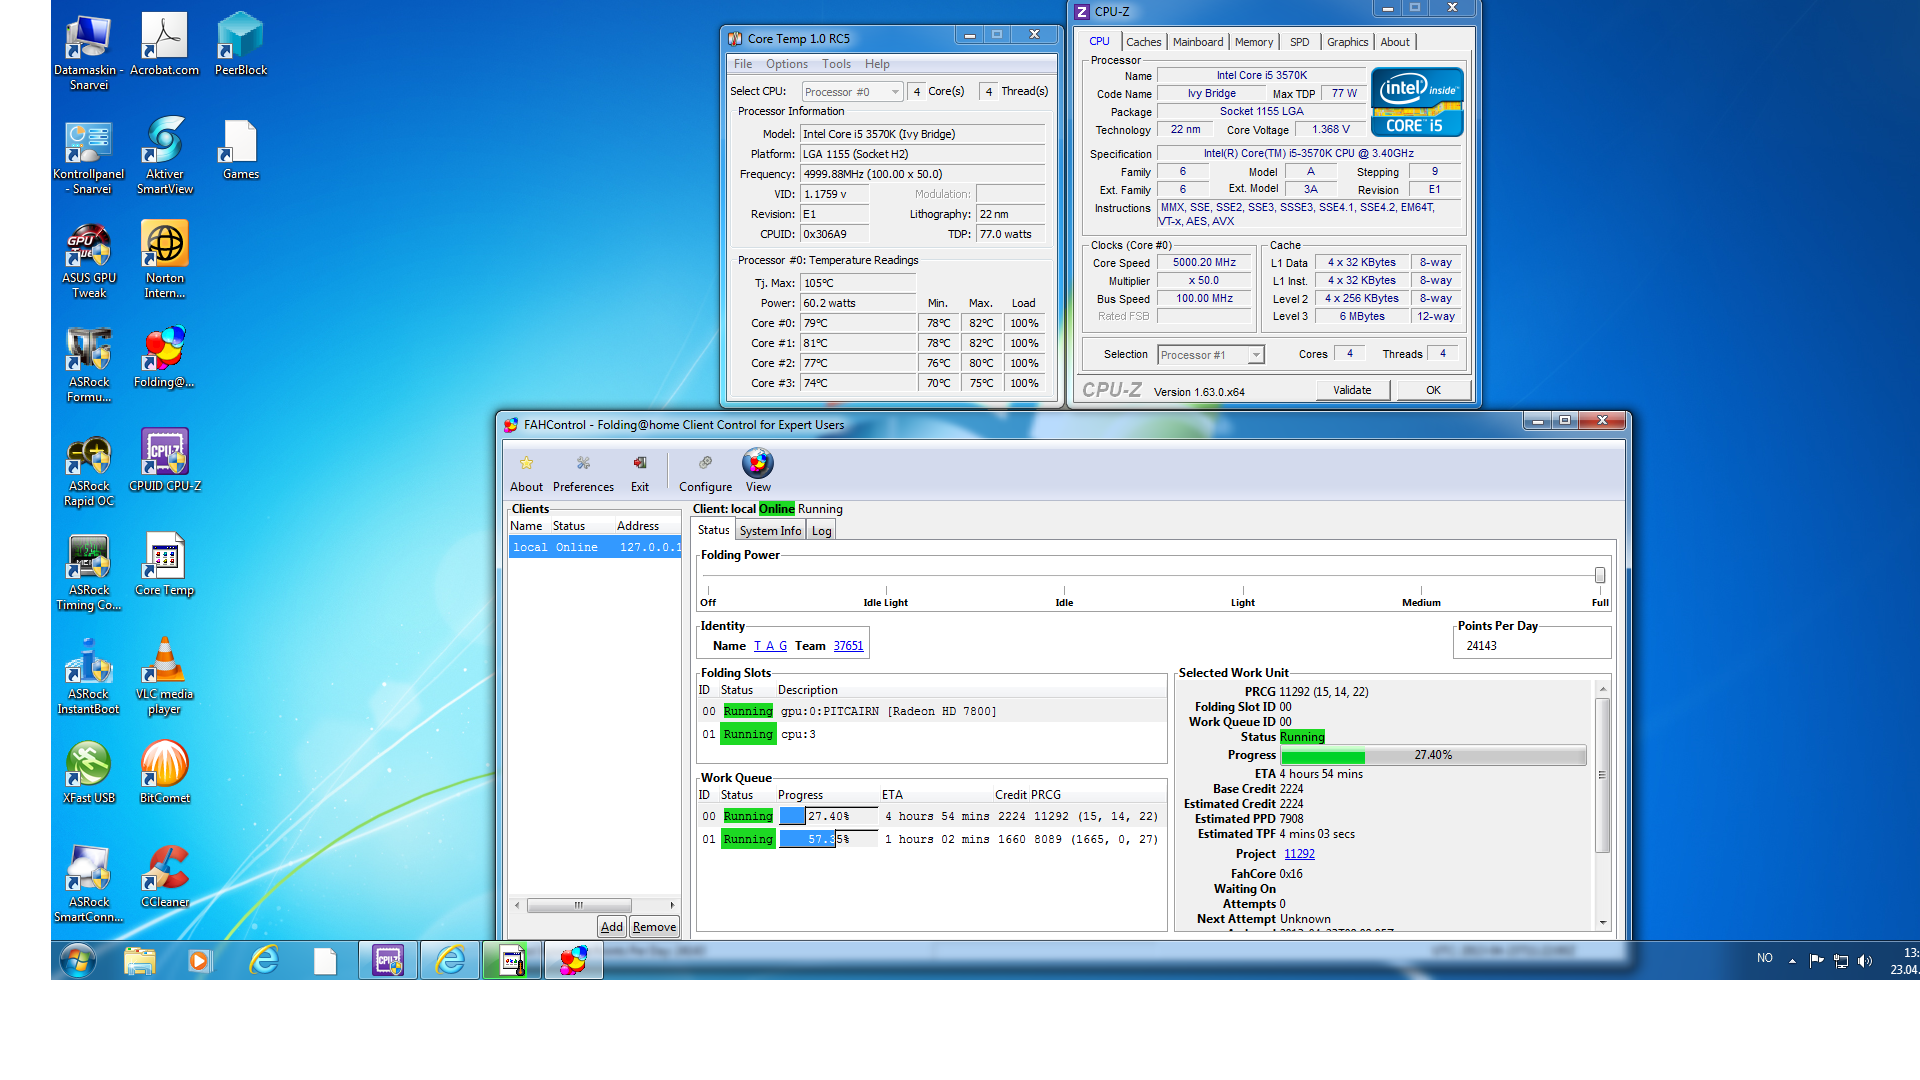The image size is (1920, 1080).
Task: Click Validate button in CPU-Z
Action: point(1352,390)
